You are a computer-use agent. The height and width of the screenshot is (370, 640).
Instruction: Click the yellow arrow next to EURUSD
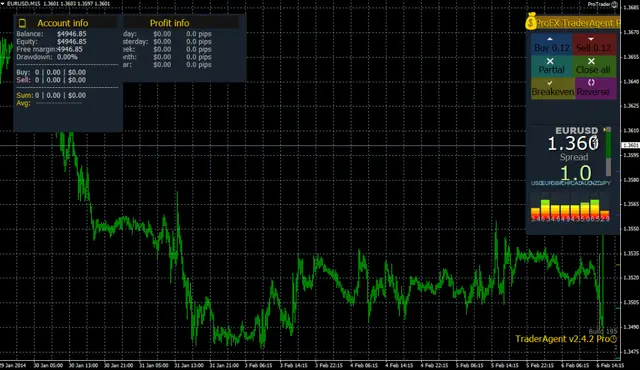(x=604, y=130)
